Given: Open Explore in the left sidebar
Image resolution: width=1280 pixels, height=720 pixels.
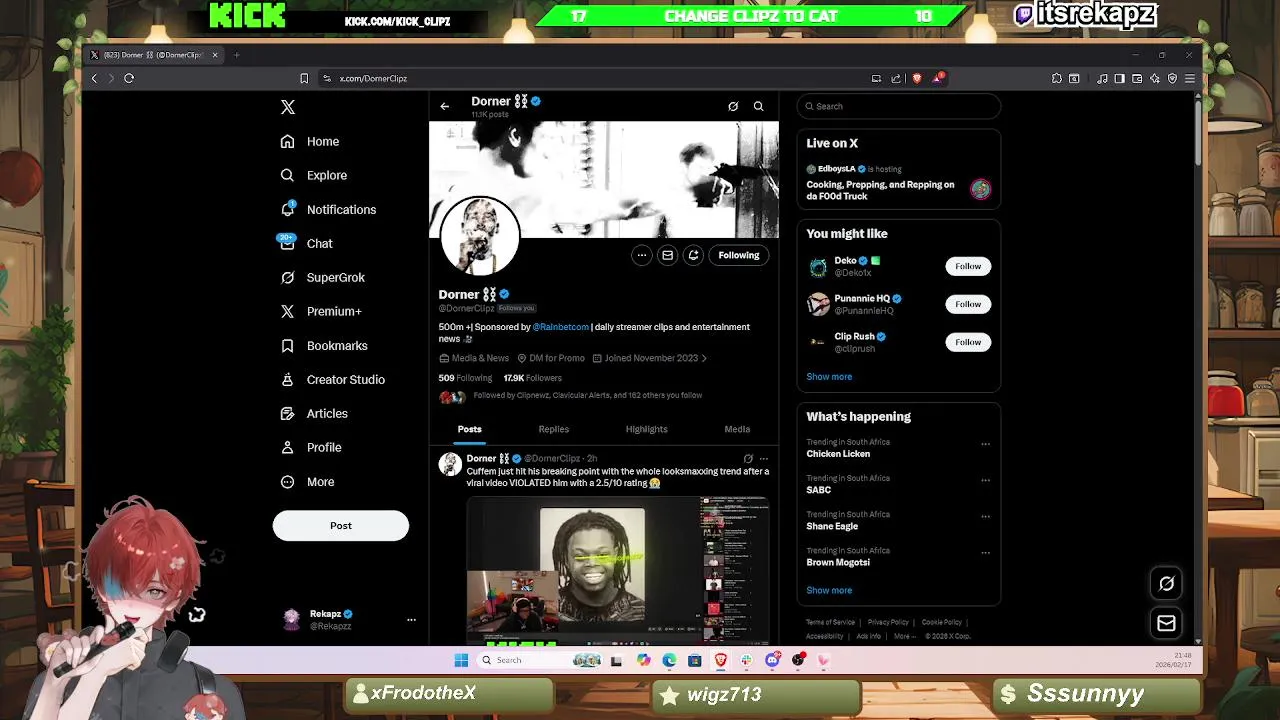Looking at the screenshot, I should tap(314, 175).
